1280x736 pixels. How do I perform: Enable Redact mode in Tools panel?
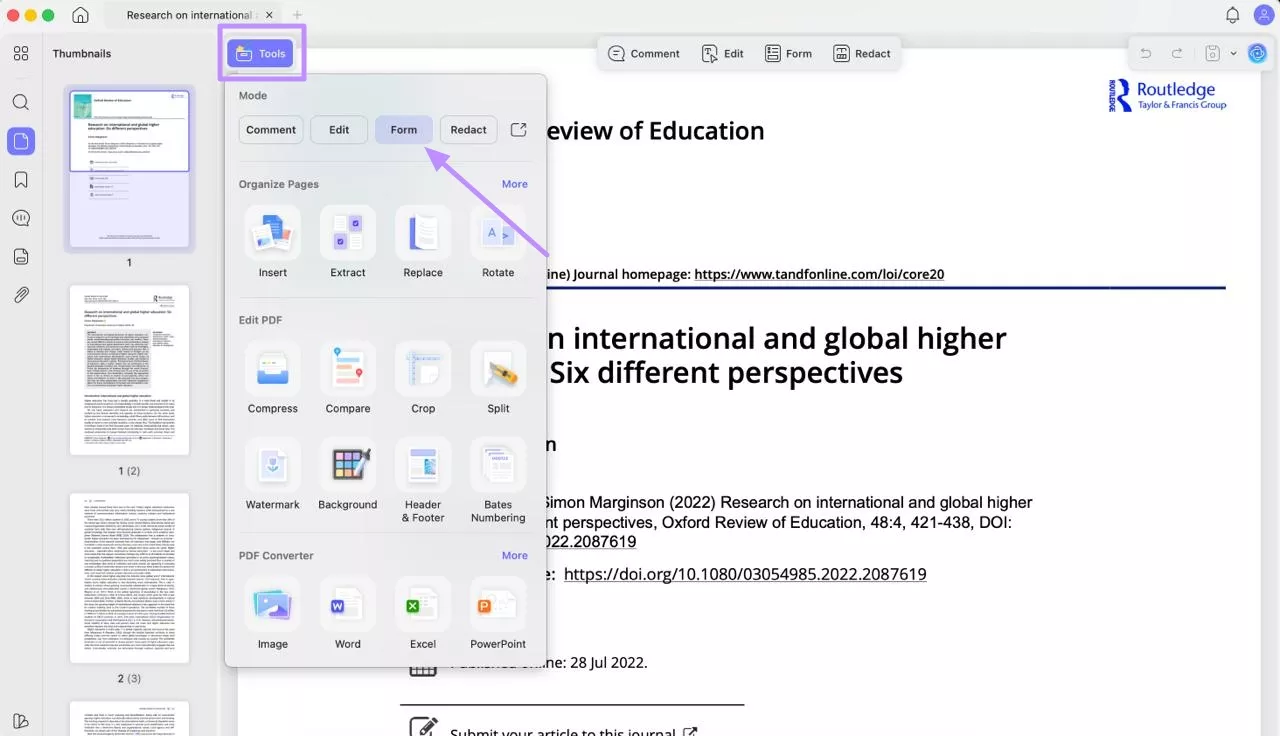click(x=468, y=130)
